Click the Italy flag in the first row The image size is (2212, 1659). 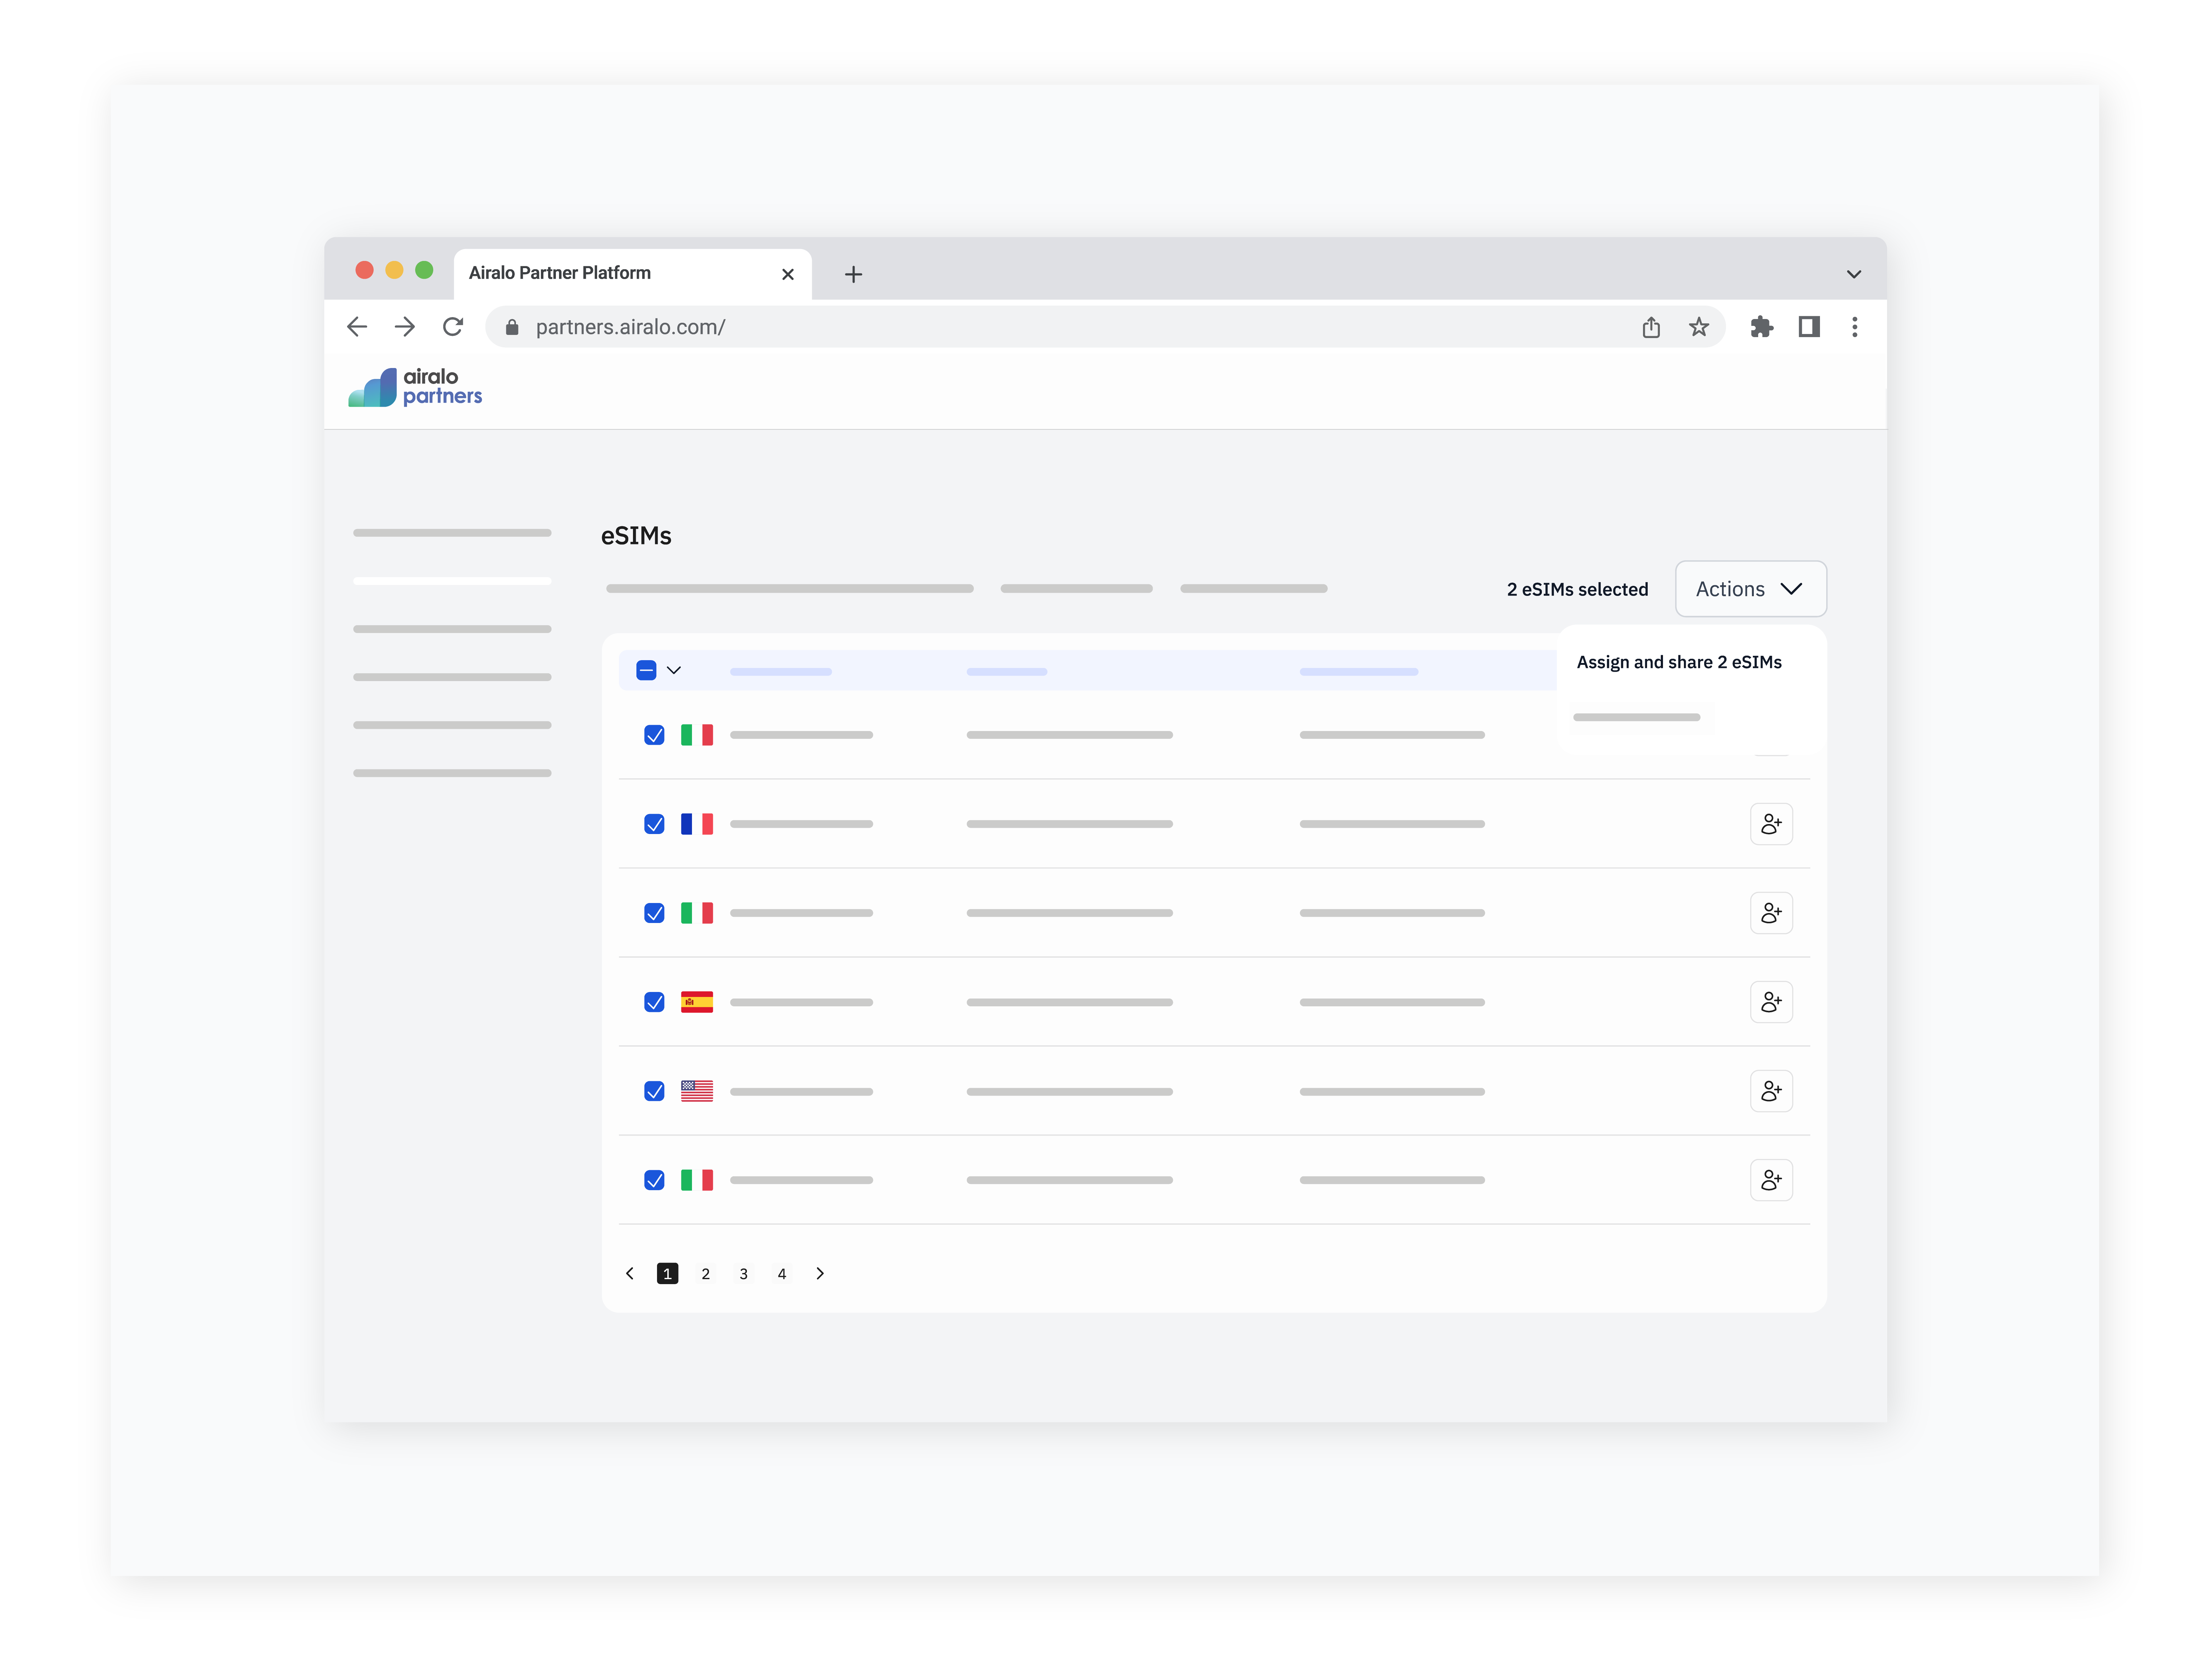[697, 735]
